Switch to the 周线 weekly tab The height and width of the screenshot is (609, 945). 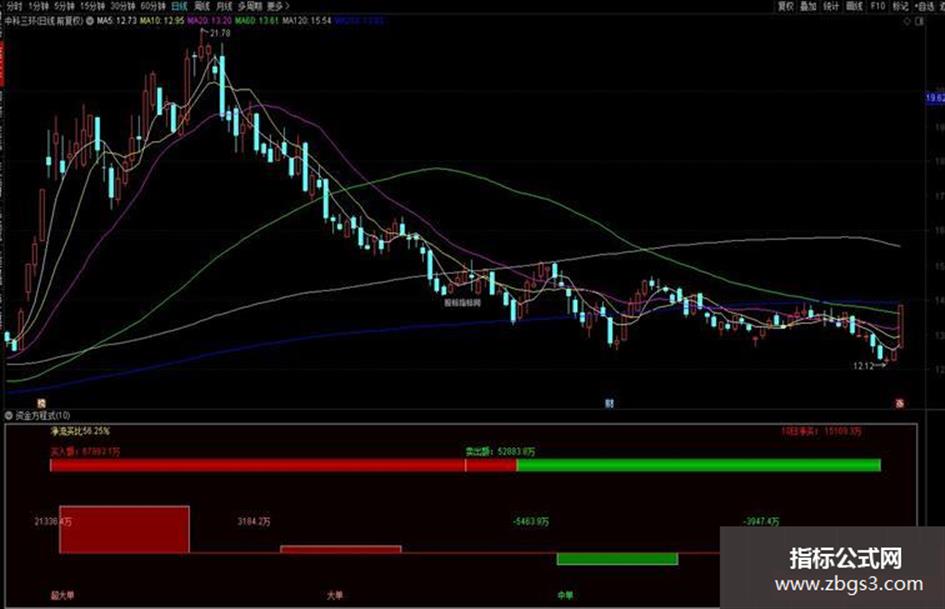[202, 6]
